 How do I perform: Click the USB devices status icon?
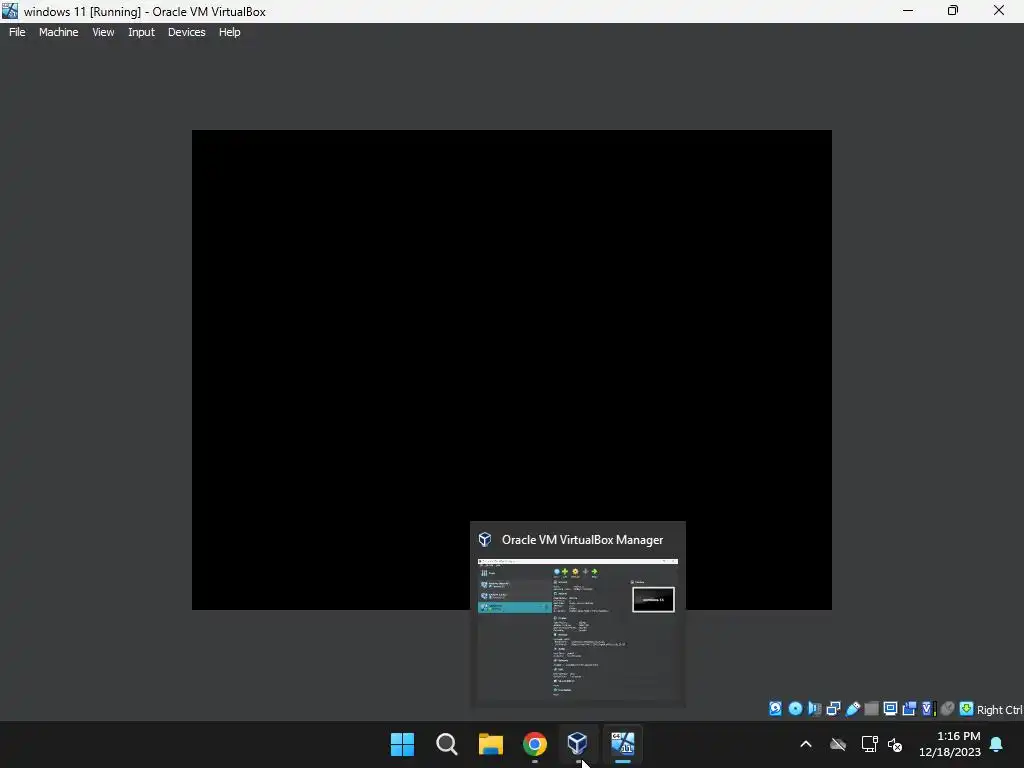click(x=853, y=709)
